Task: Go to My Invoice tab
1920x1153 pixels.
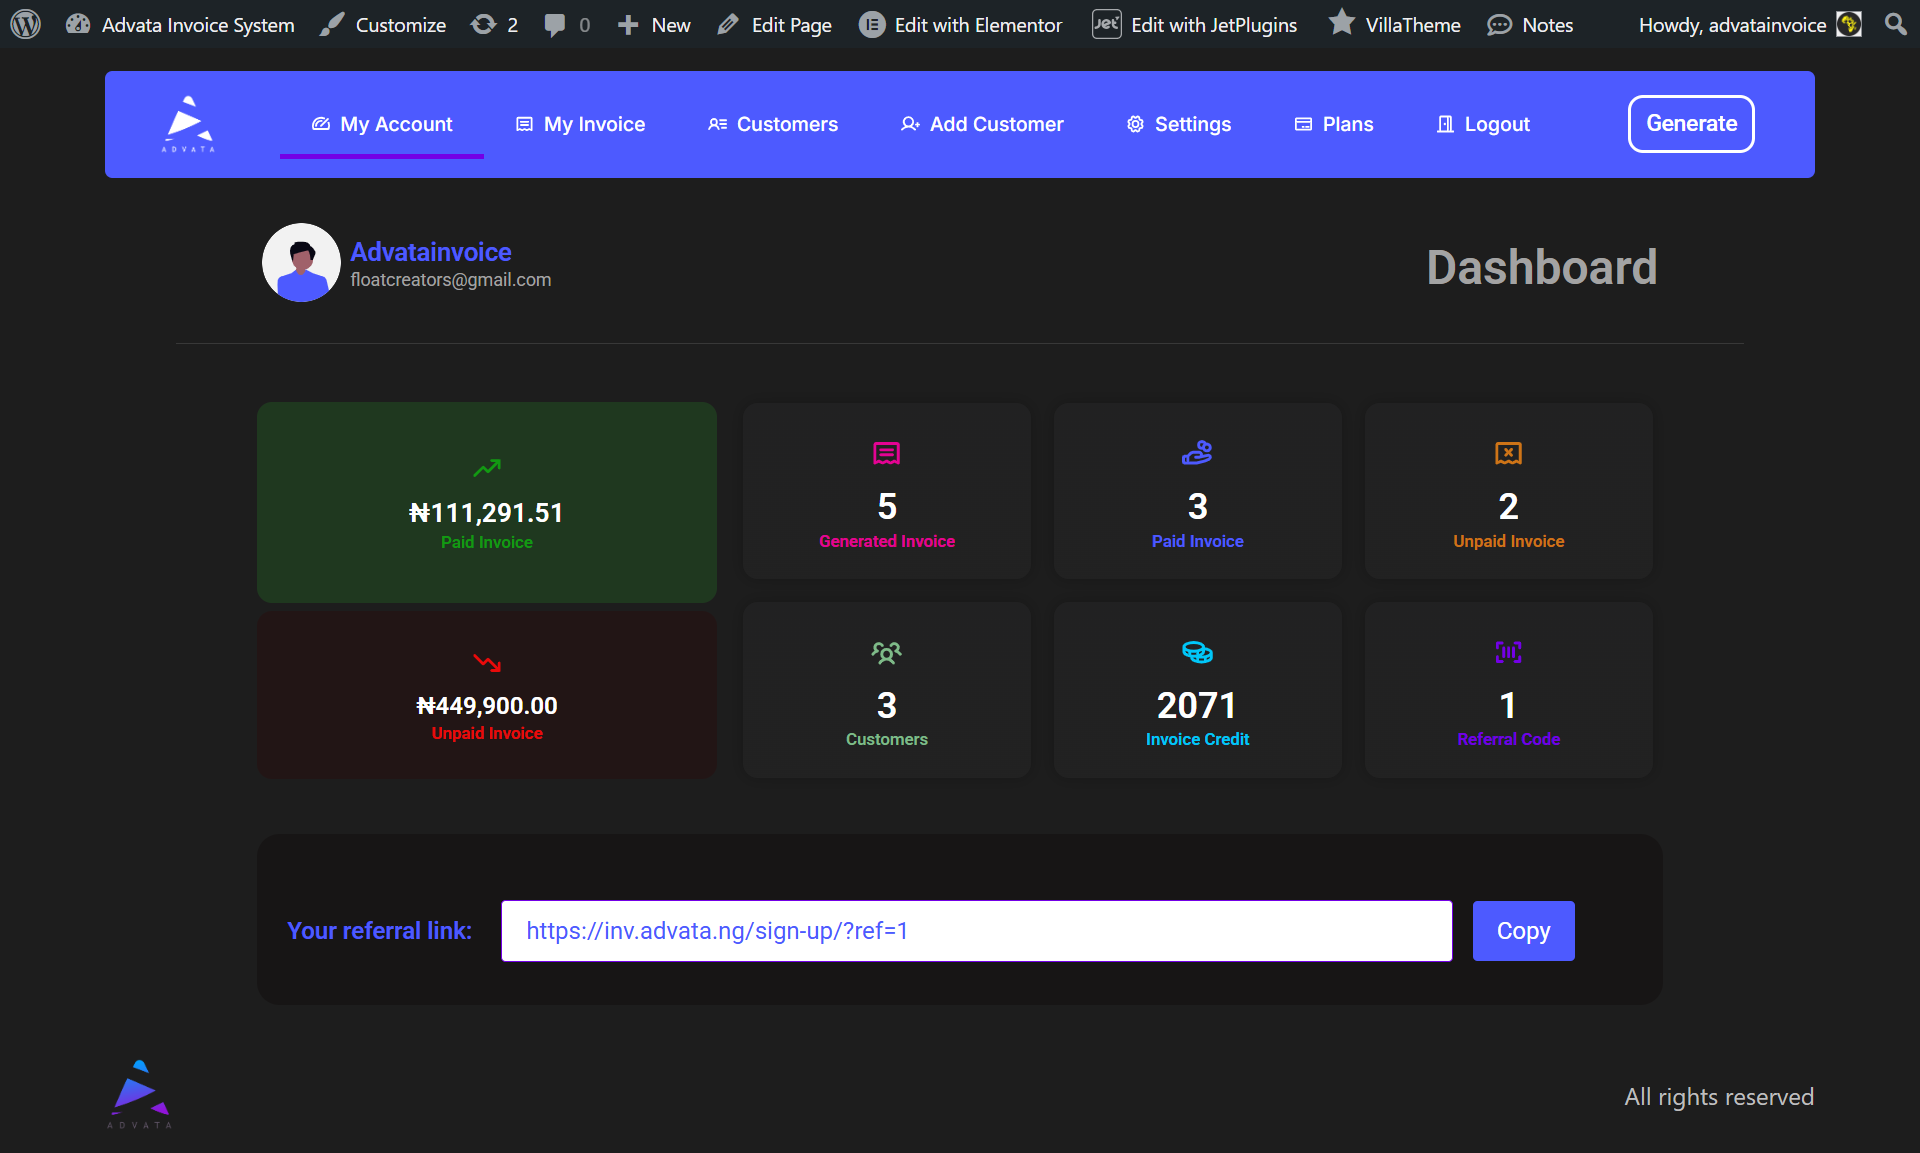Action: pos(580,124)
